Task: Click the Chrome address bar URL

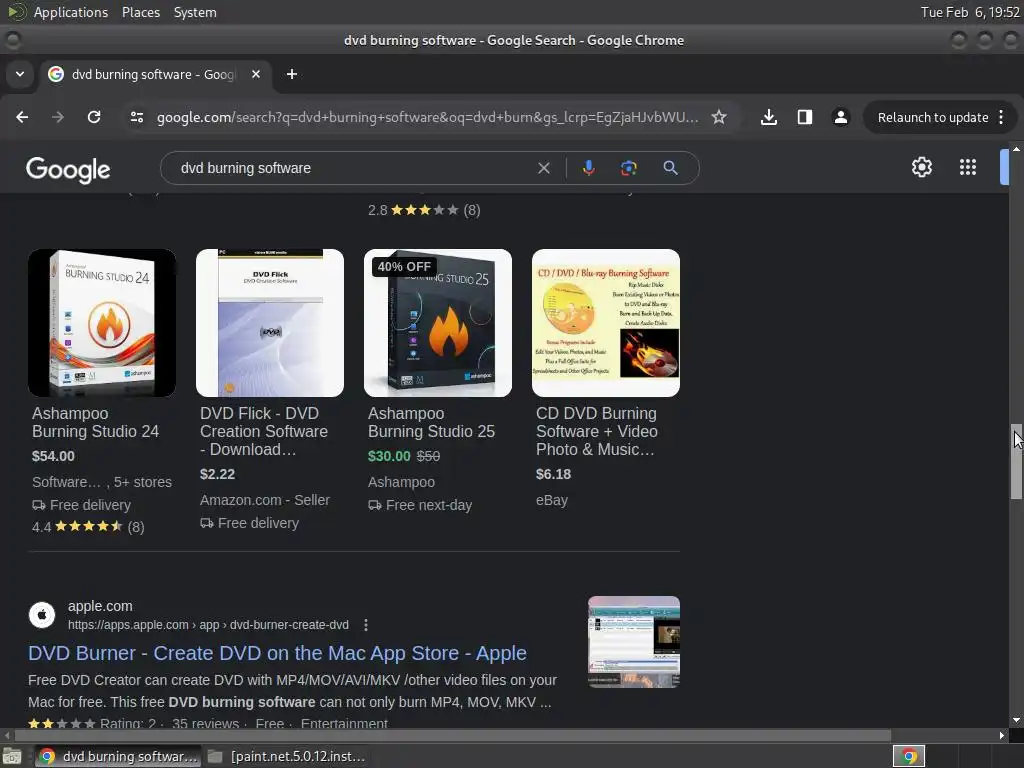Action: [x=427, y=118]
